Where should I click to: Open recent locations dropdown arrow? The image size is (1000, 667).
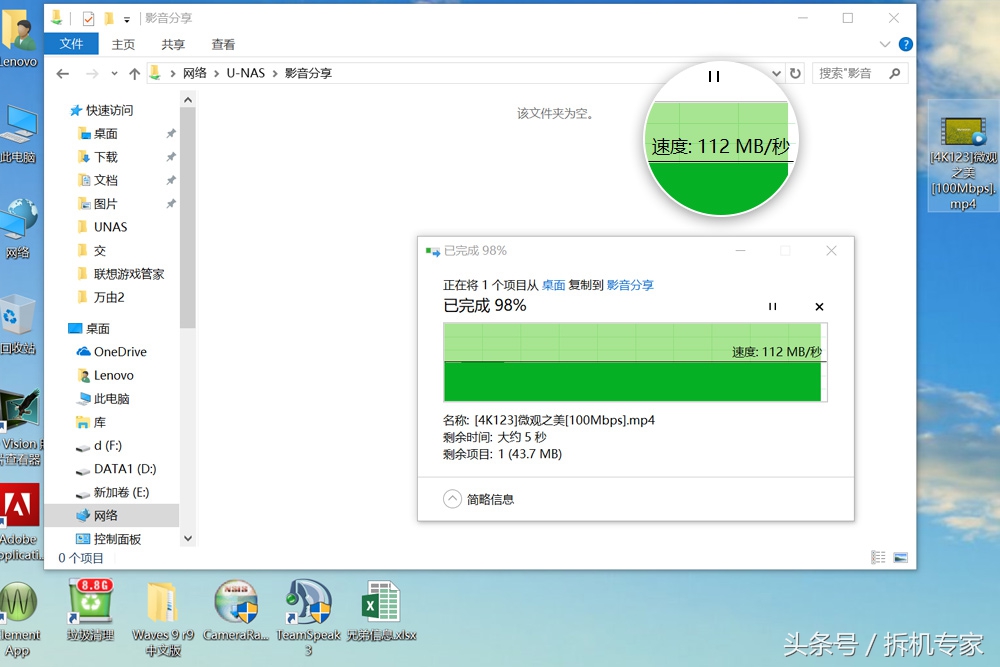114,73
